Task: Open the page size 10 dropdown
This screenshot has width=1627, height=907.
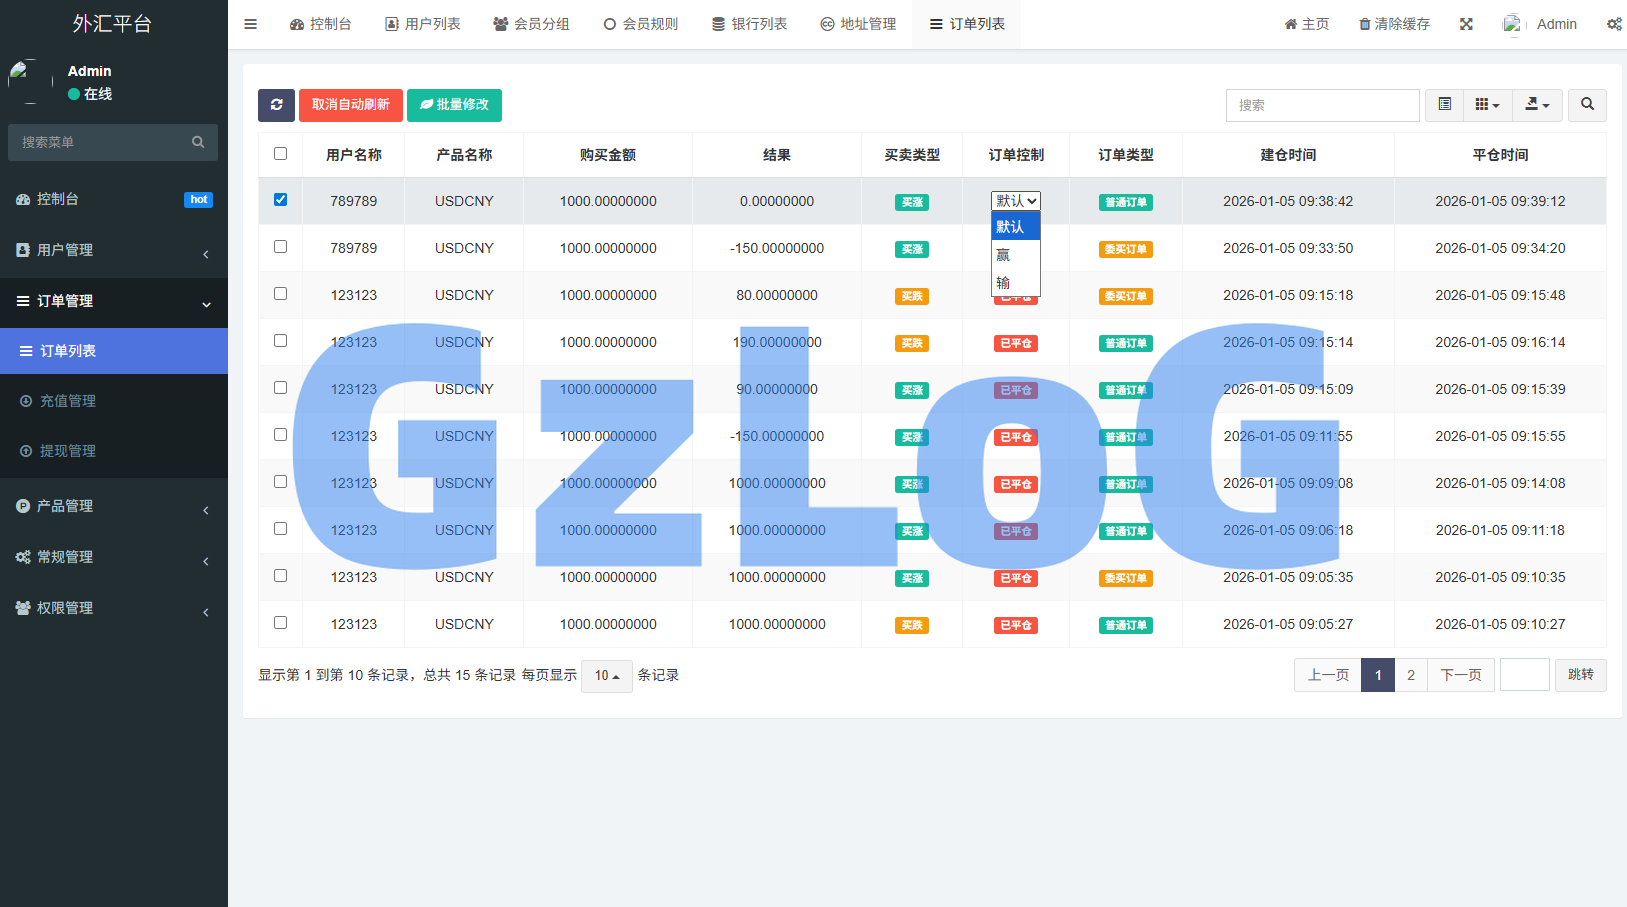Action: (x=606, y=676)
